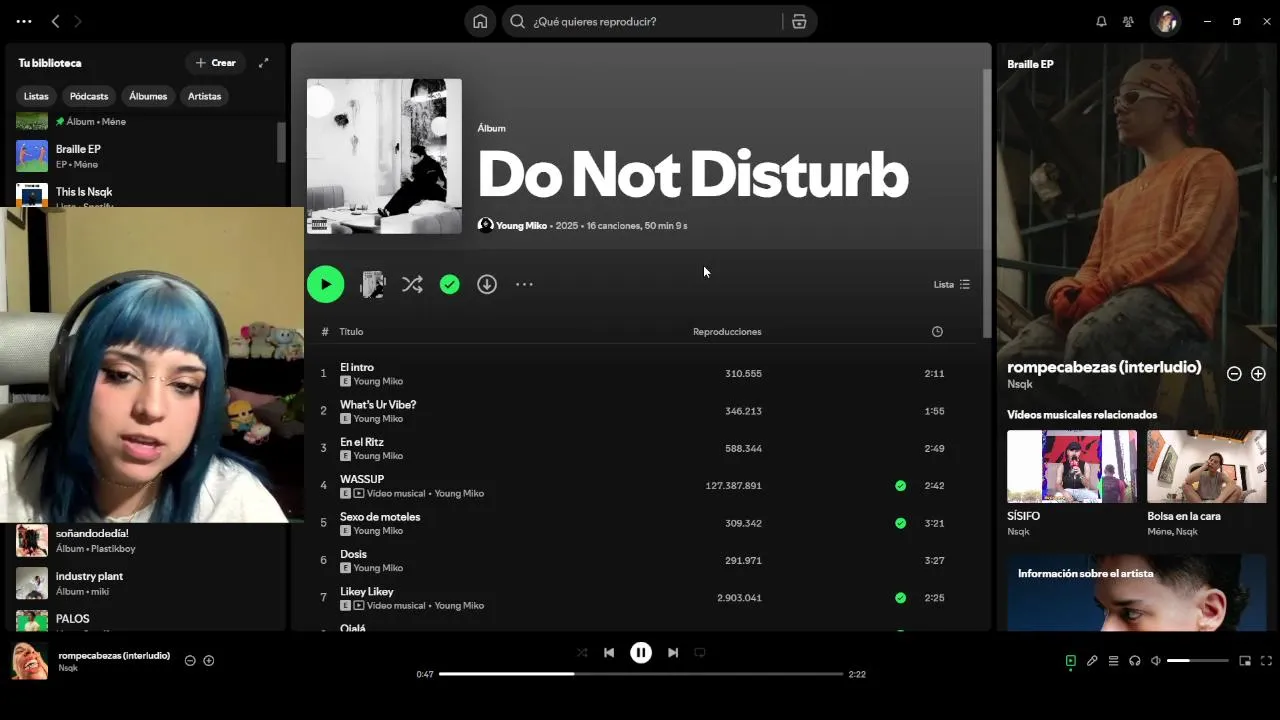The width and height of the screenshot is (1280, 720).
Task: Open Nsqk artist link in right panel
Action: coord(1020,384)
